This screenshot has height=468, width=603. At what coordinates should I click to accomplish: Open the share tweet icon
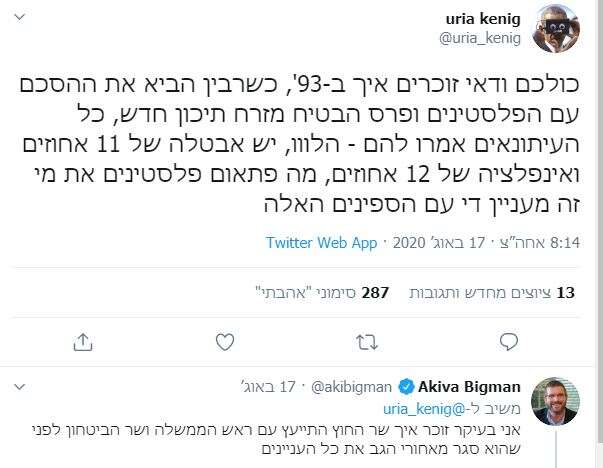82,342
